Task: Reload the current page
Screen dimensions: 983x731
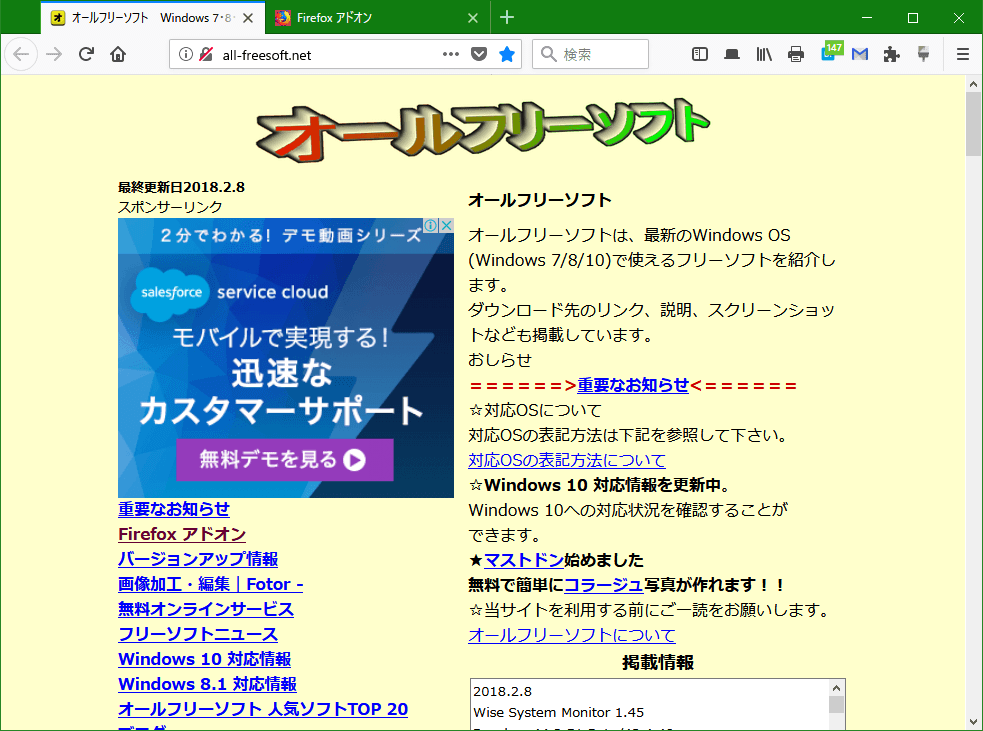Action: pos(87,55)
